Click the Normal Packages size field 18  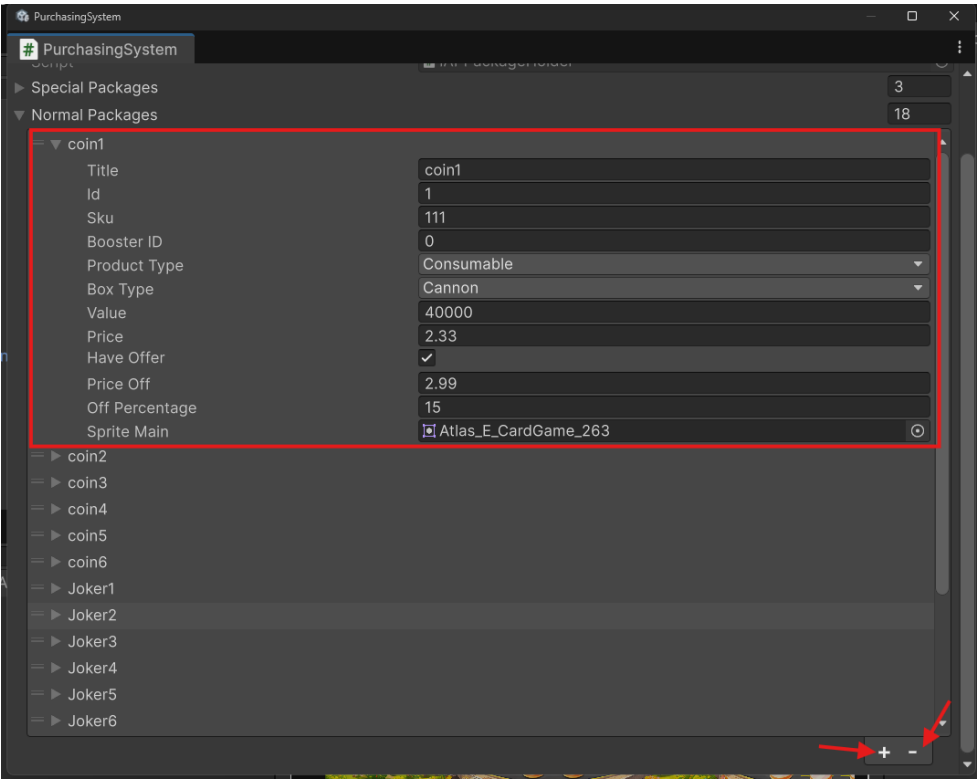coord(918,114)
